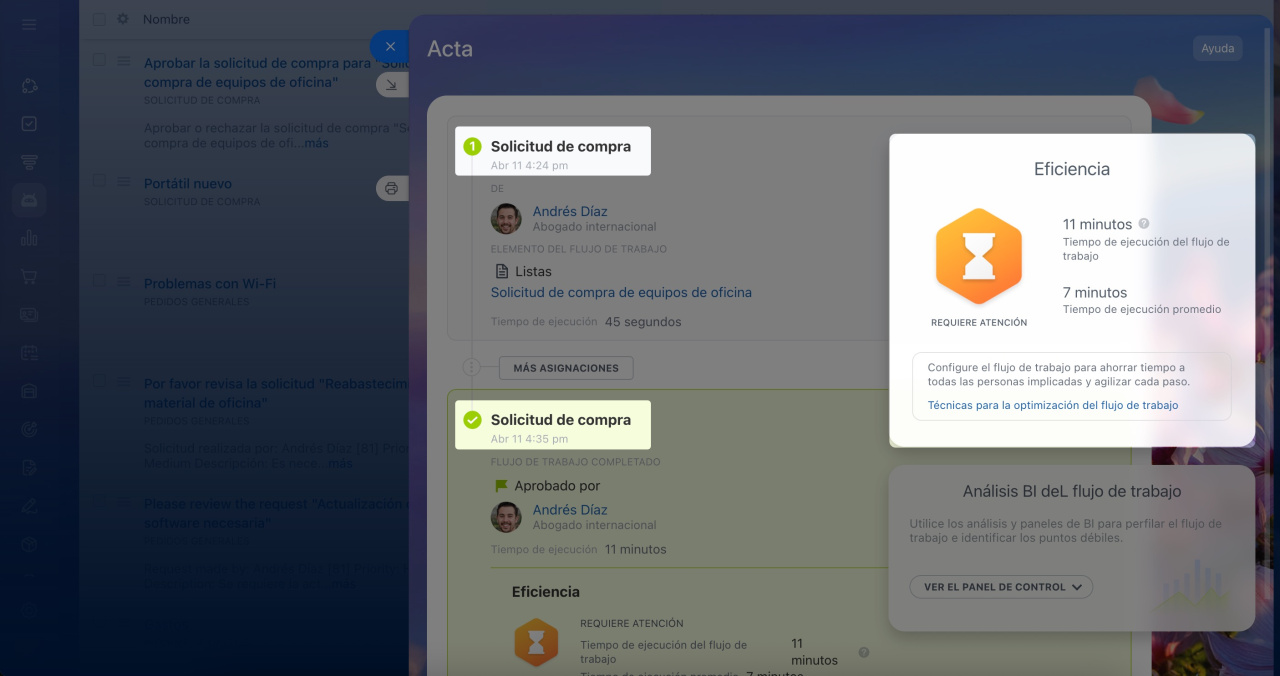Click the Listas document icon
The height and width of the screenshot is (676, 1280).
tap(502, 271)
